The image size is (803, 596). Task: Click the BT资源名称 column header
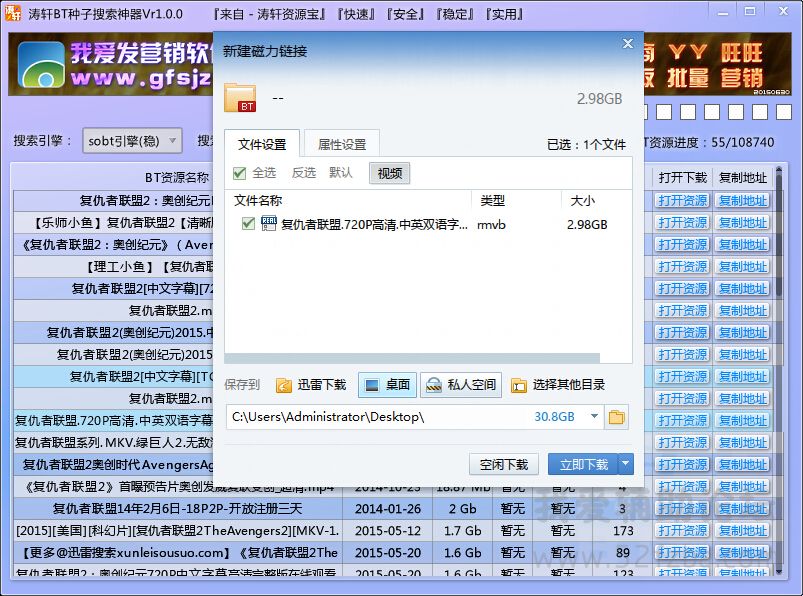pyautogui.click(x=177, y=178)
